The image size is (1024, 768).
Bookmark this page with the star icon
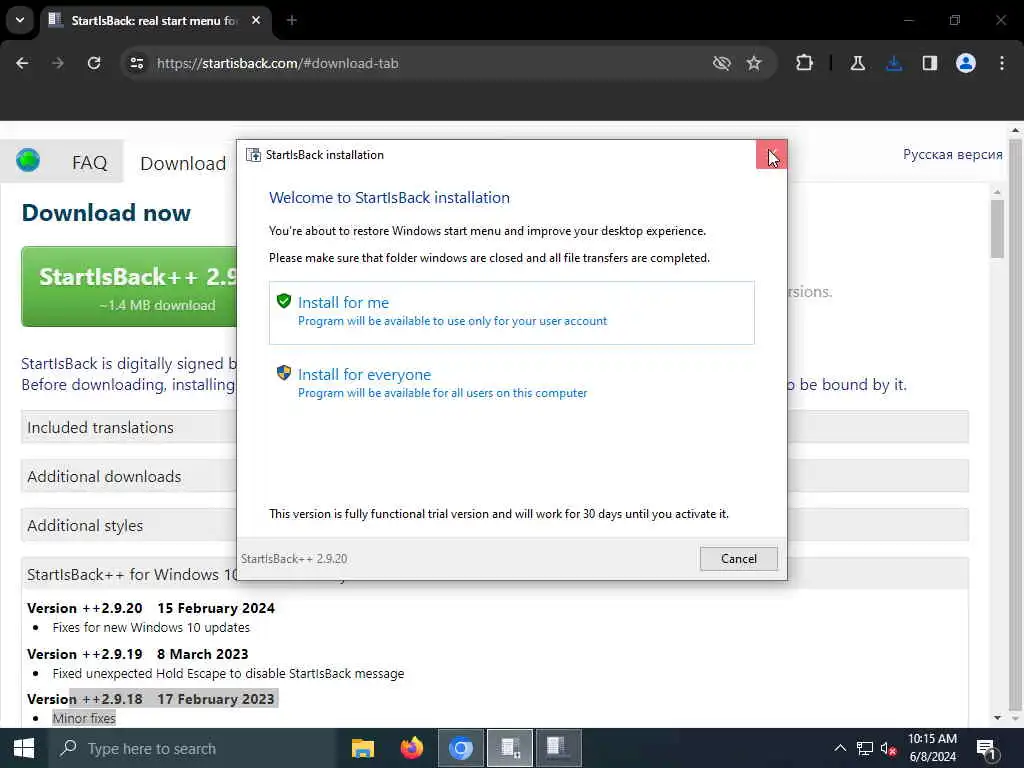click(x=754, y=63)
